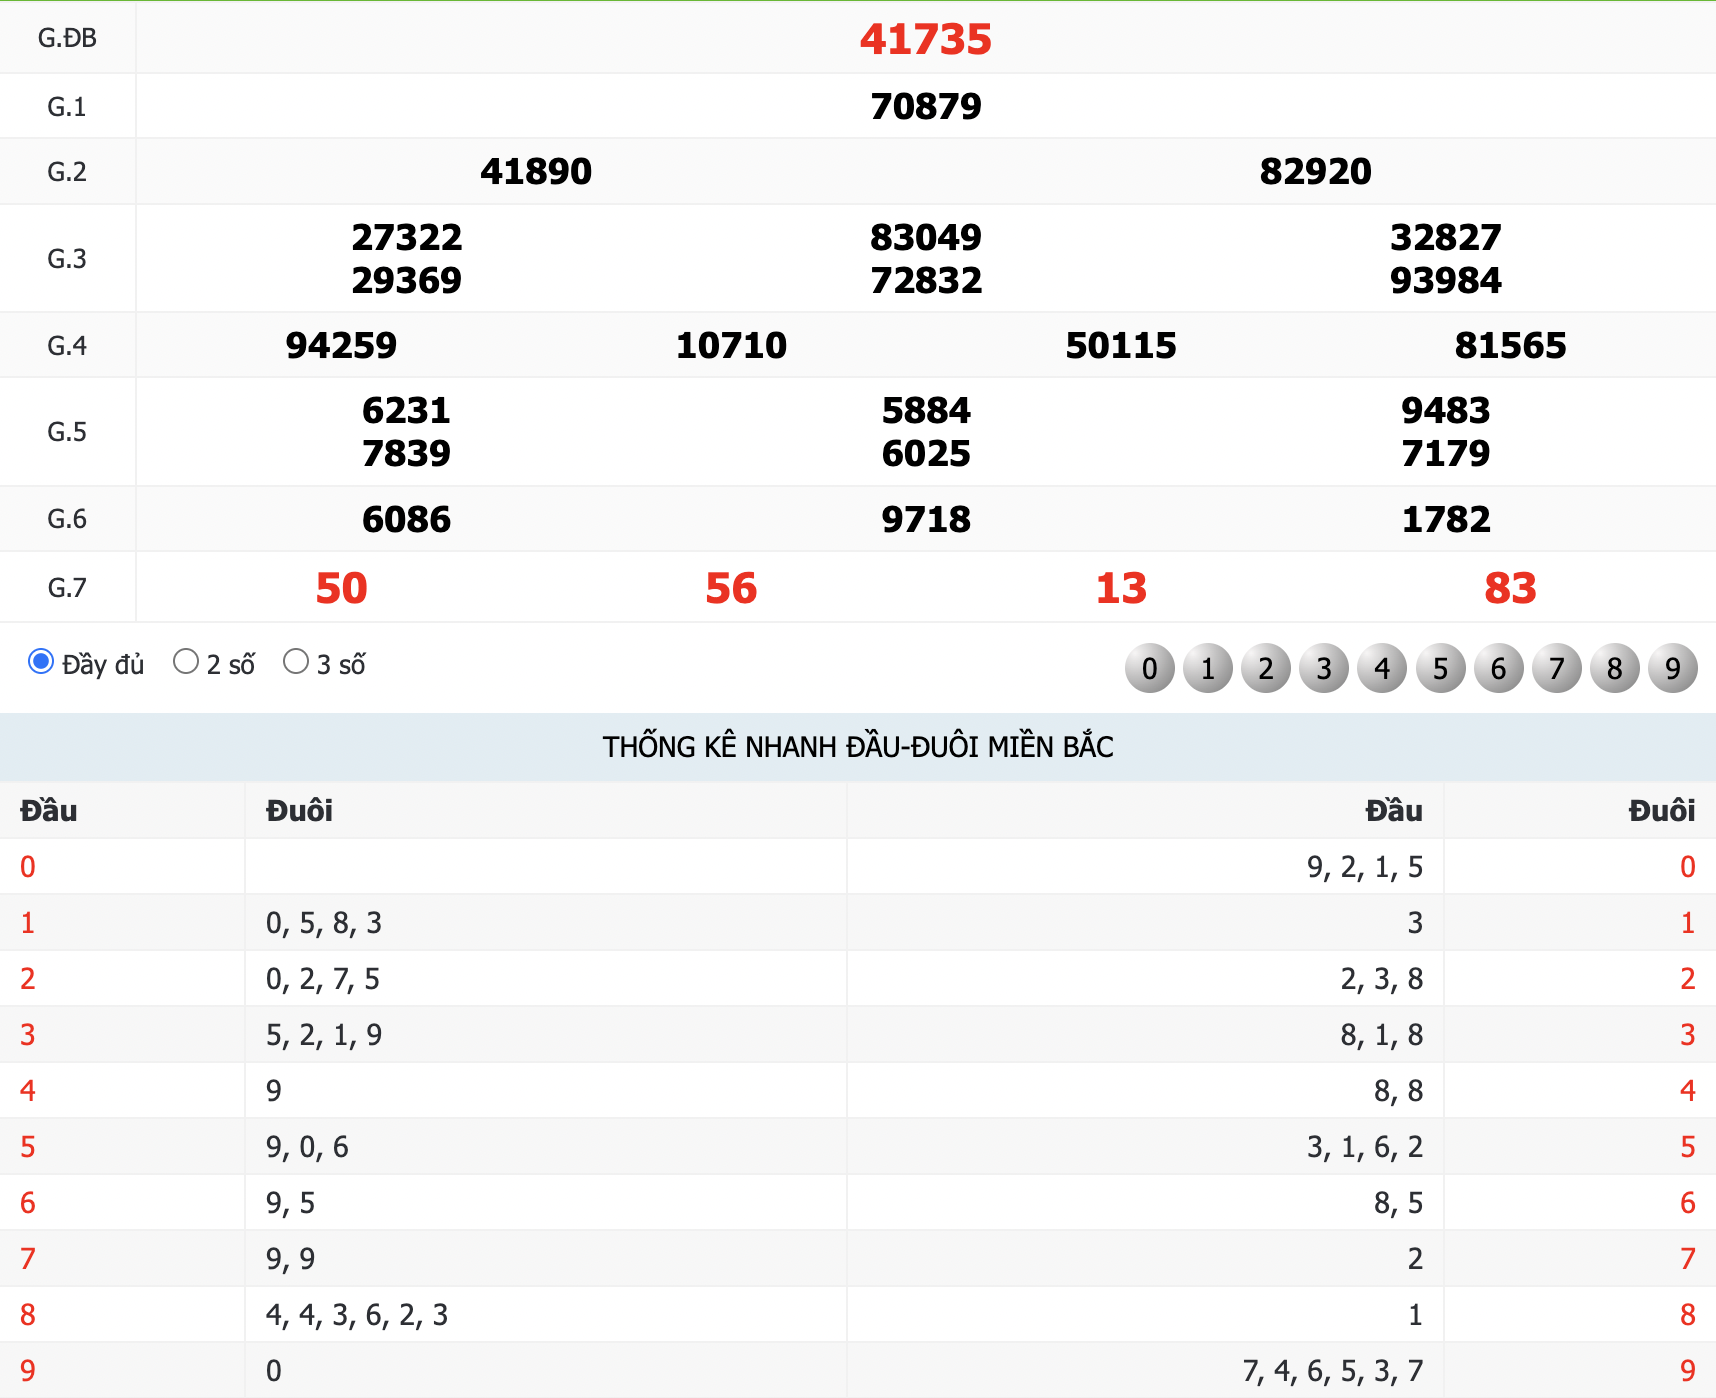1716x1398 pixels.
Task: Switch to '2 số' display mode
Action: tap(186, 662)
